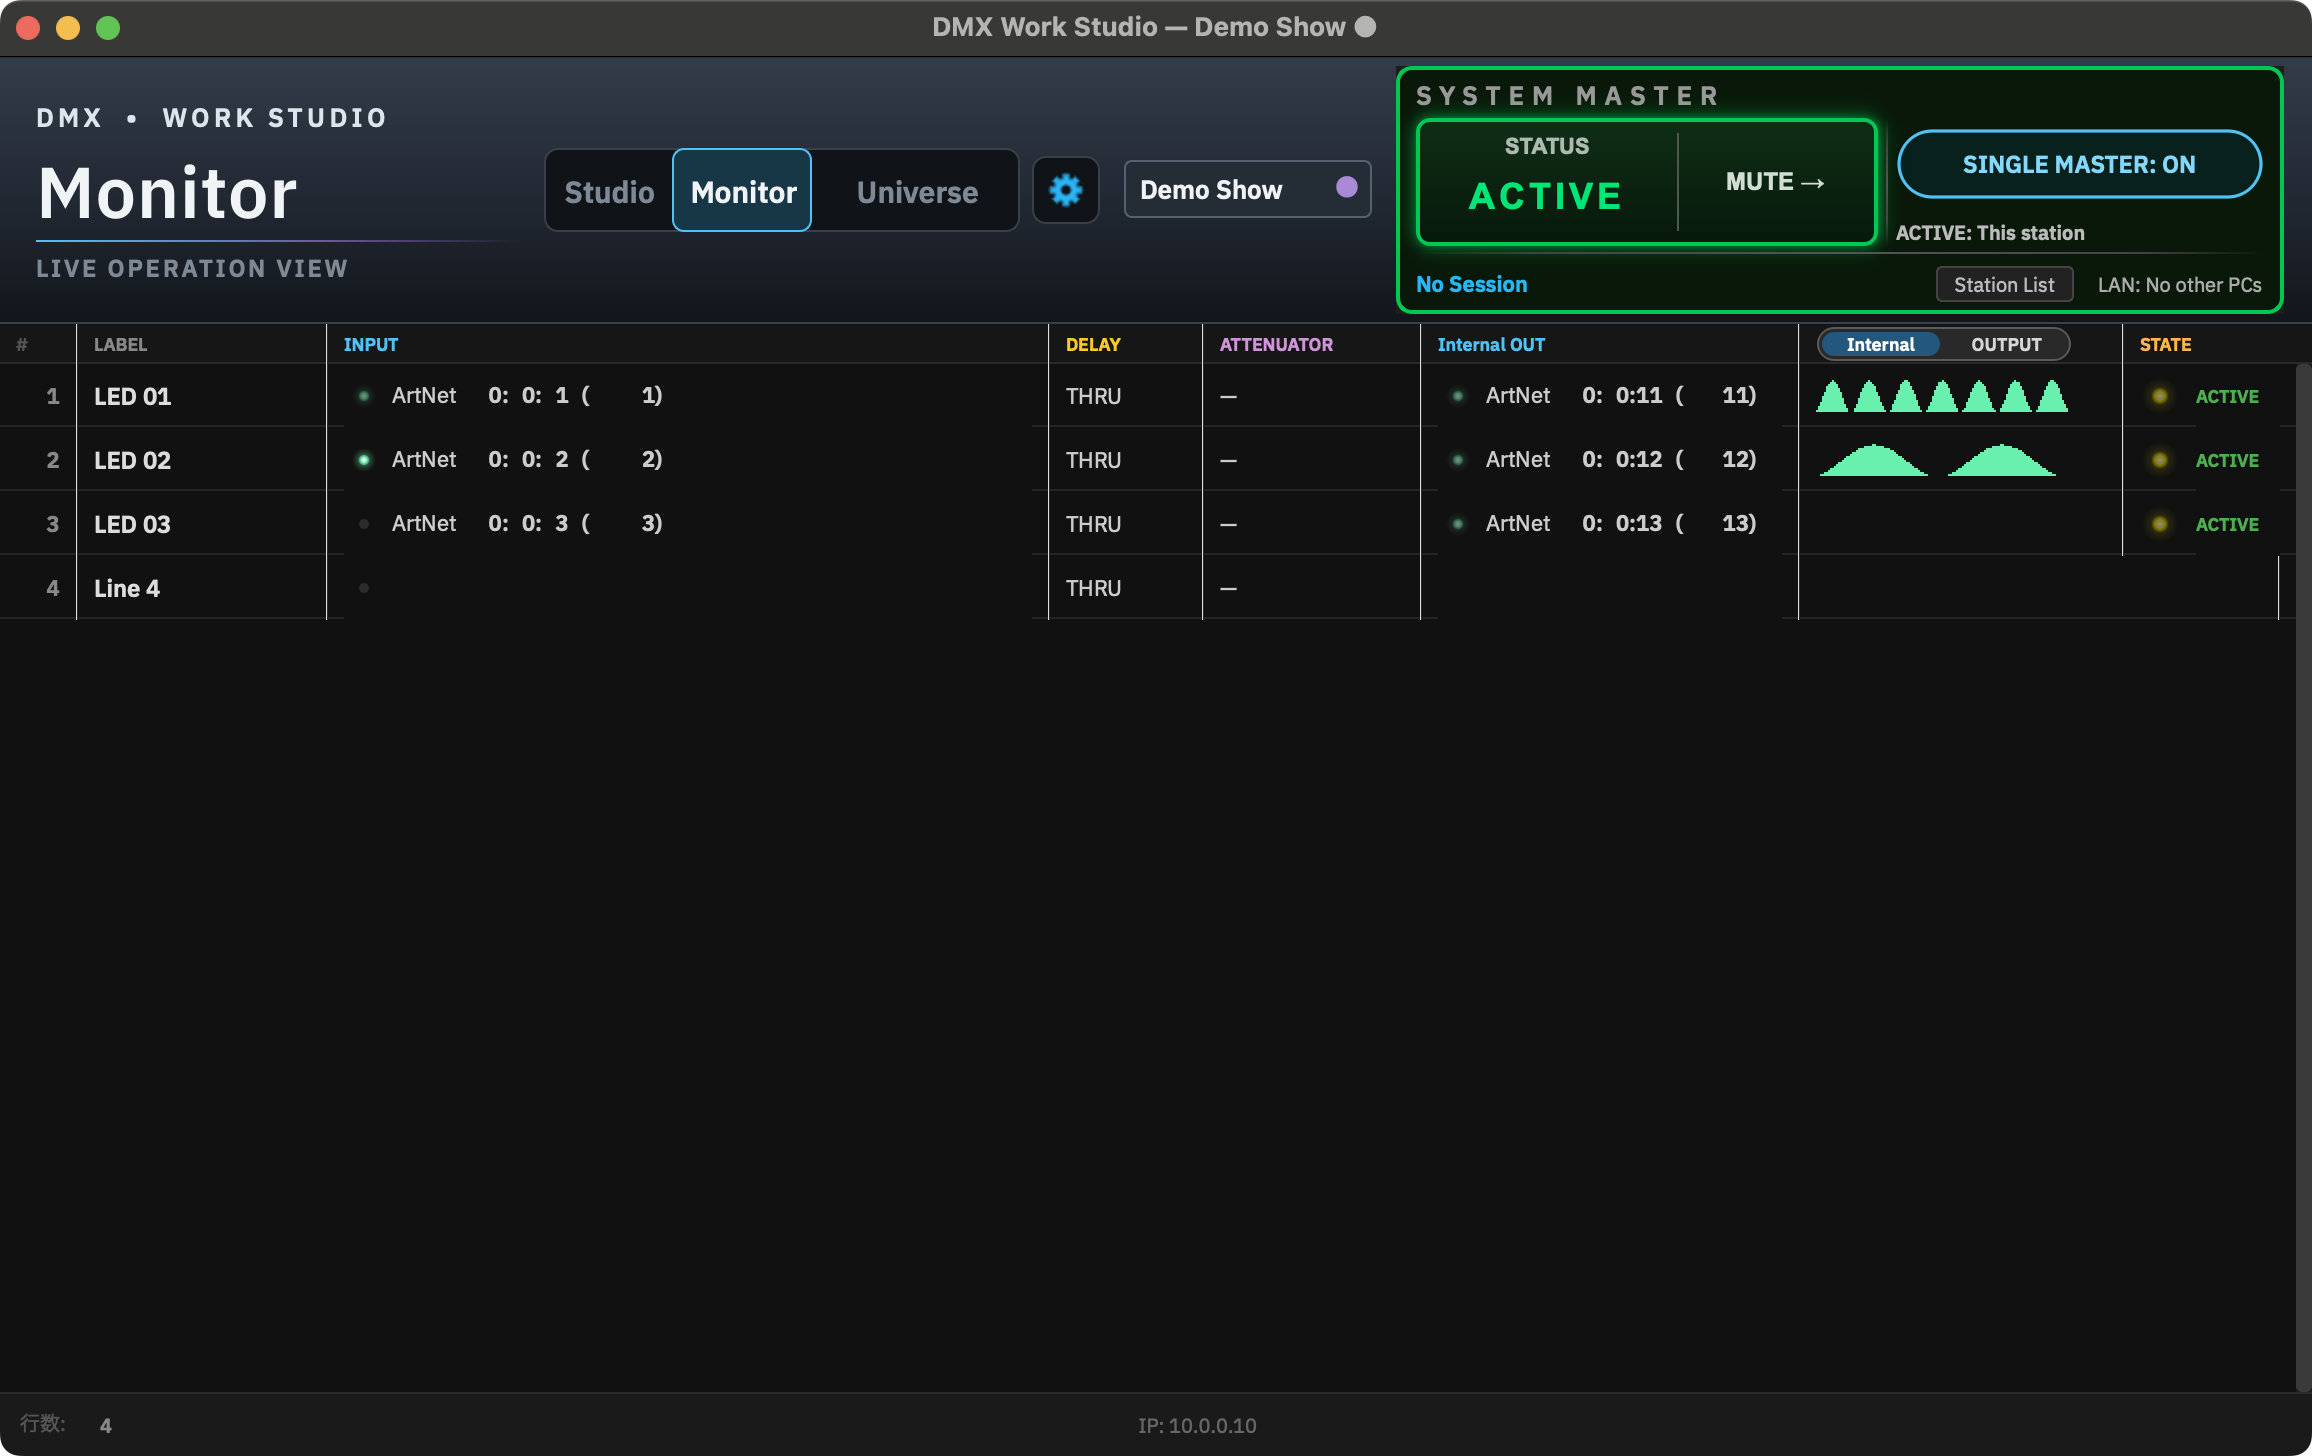Open the Universe tab
Screen dimensions: 2312x1456
click(917, 191)
